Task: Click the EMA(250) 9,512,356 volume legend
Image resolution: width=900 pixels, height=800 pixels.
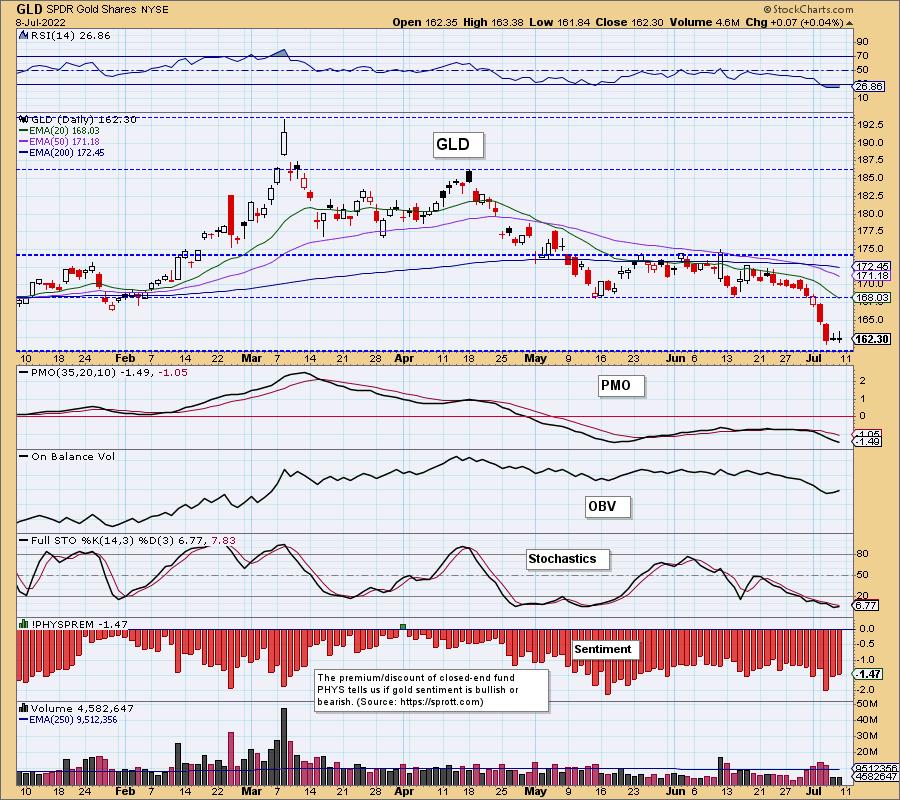Action: coord(74,720)
